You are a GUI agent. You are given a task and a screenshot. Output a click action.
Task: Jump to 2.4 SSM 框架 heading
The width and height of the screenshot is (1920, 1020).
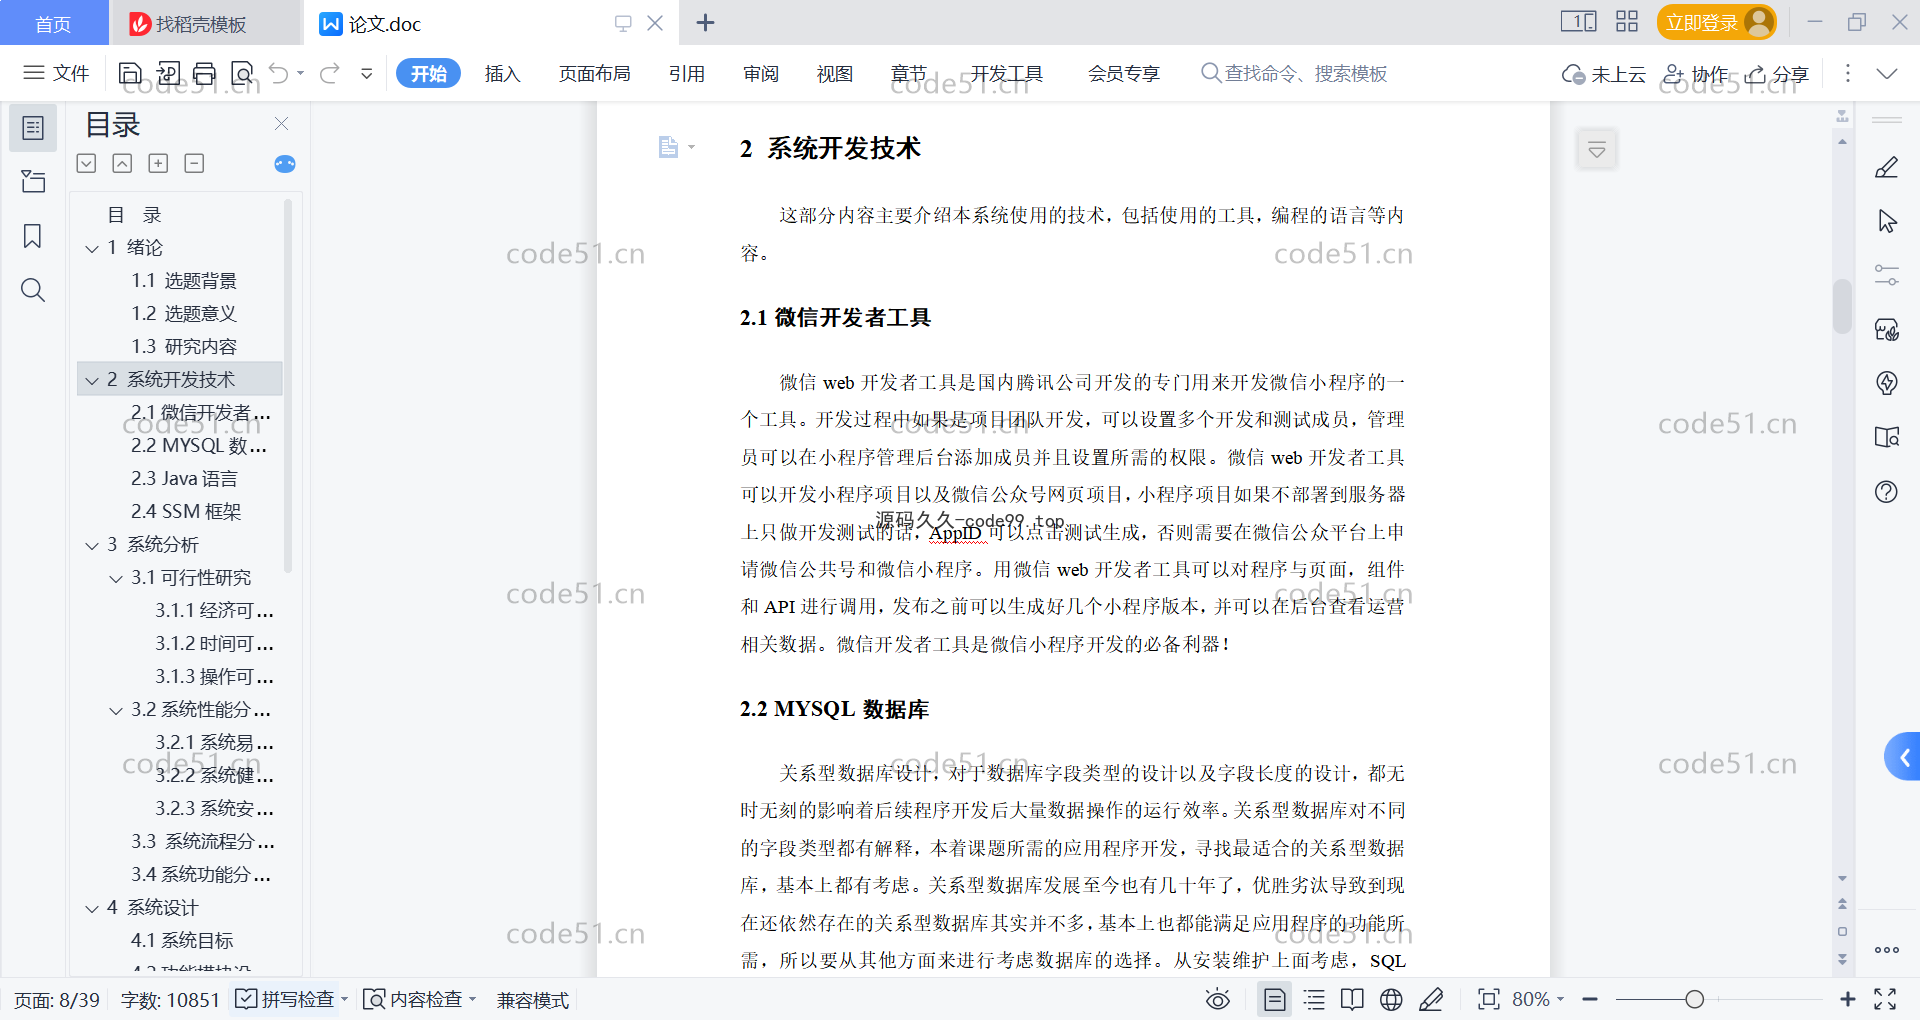point(186,512)
